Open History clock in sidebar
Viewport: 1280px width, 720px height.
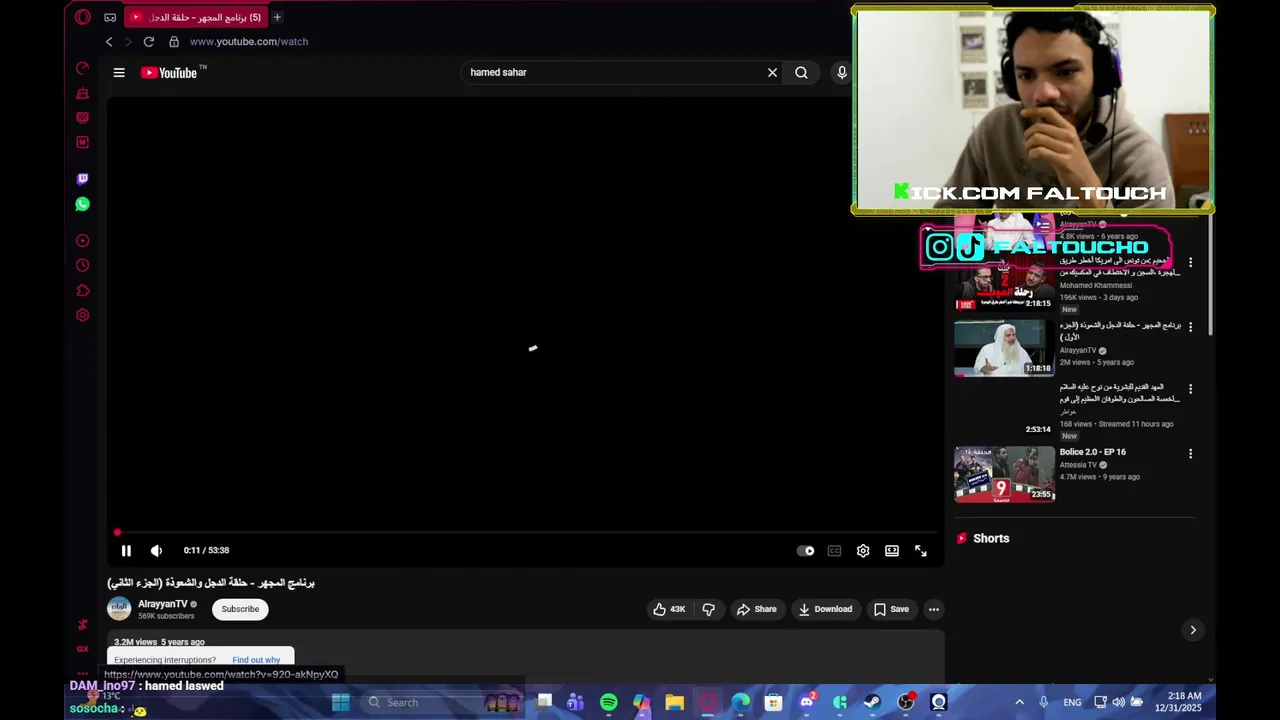(x=83, y=265)
